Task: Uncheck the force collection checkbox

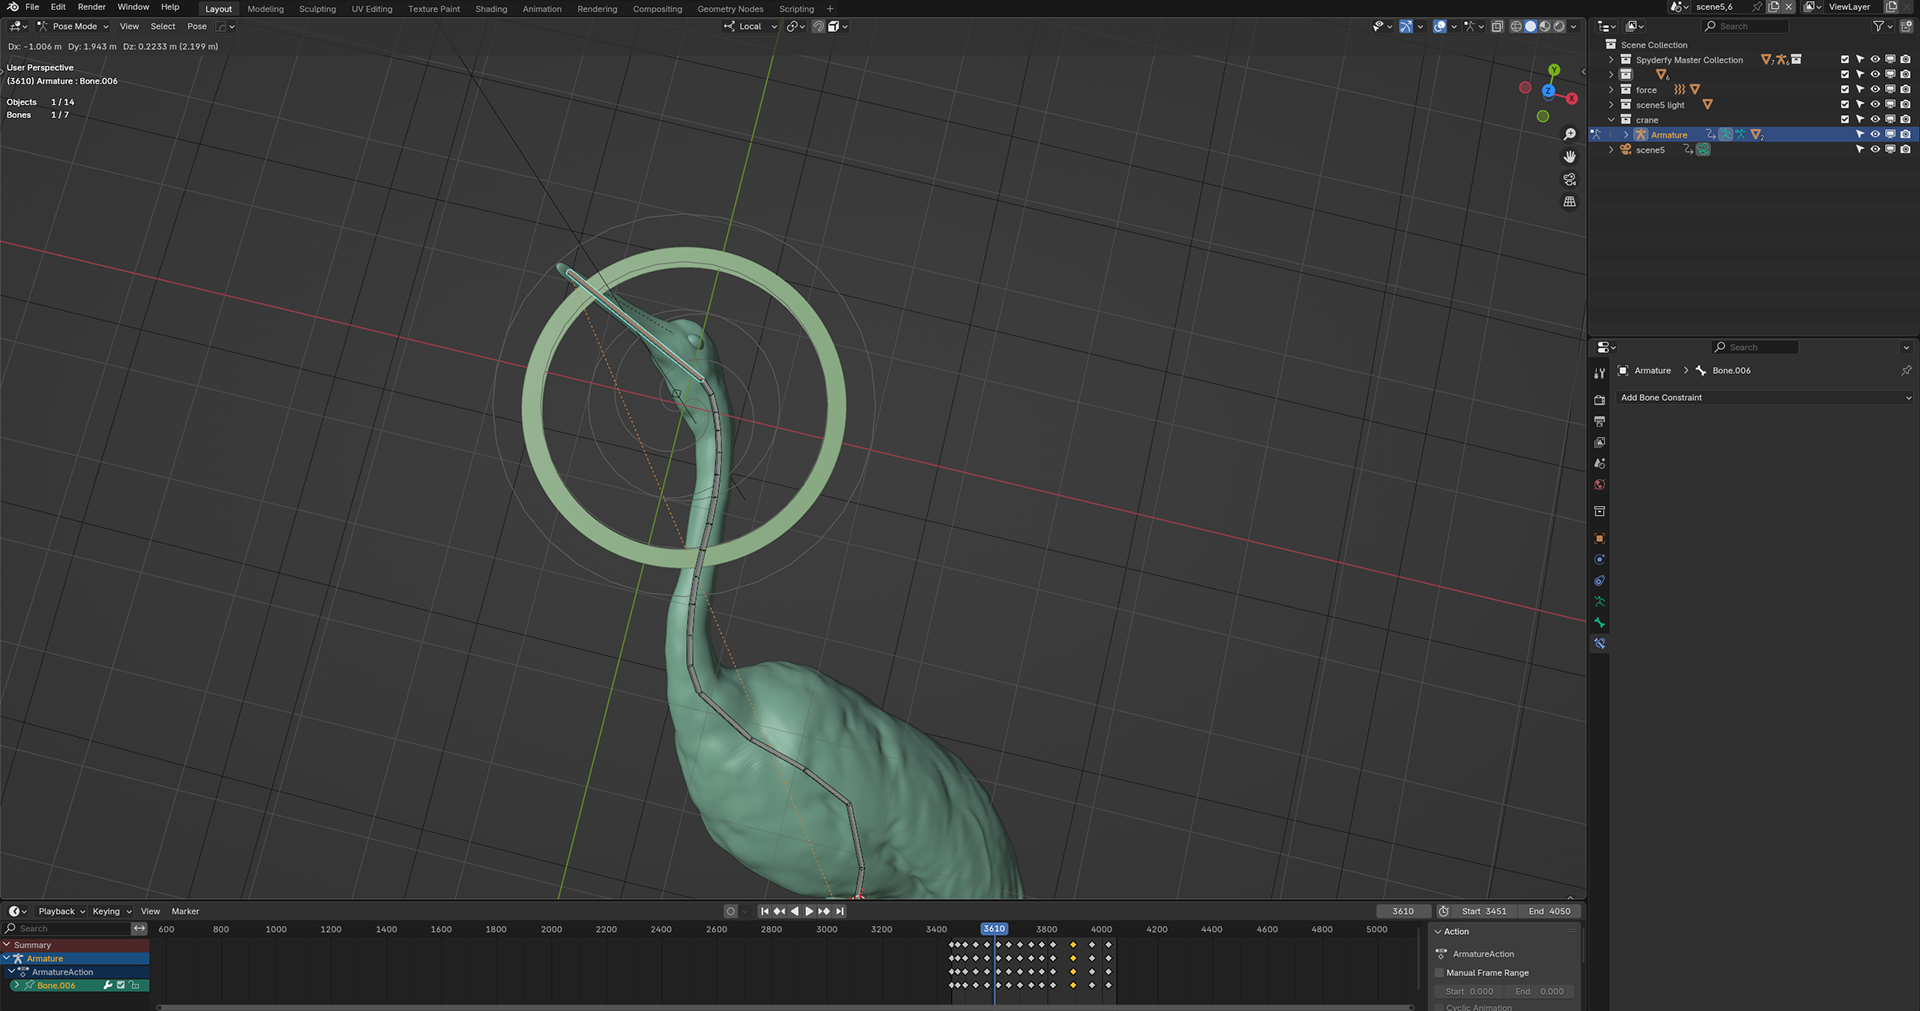Action: pos(1845,90)
